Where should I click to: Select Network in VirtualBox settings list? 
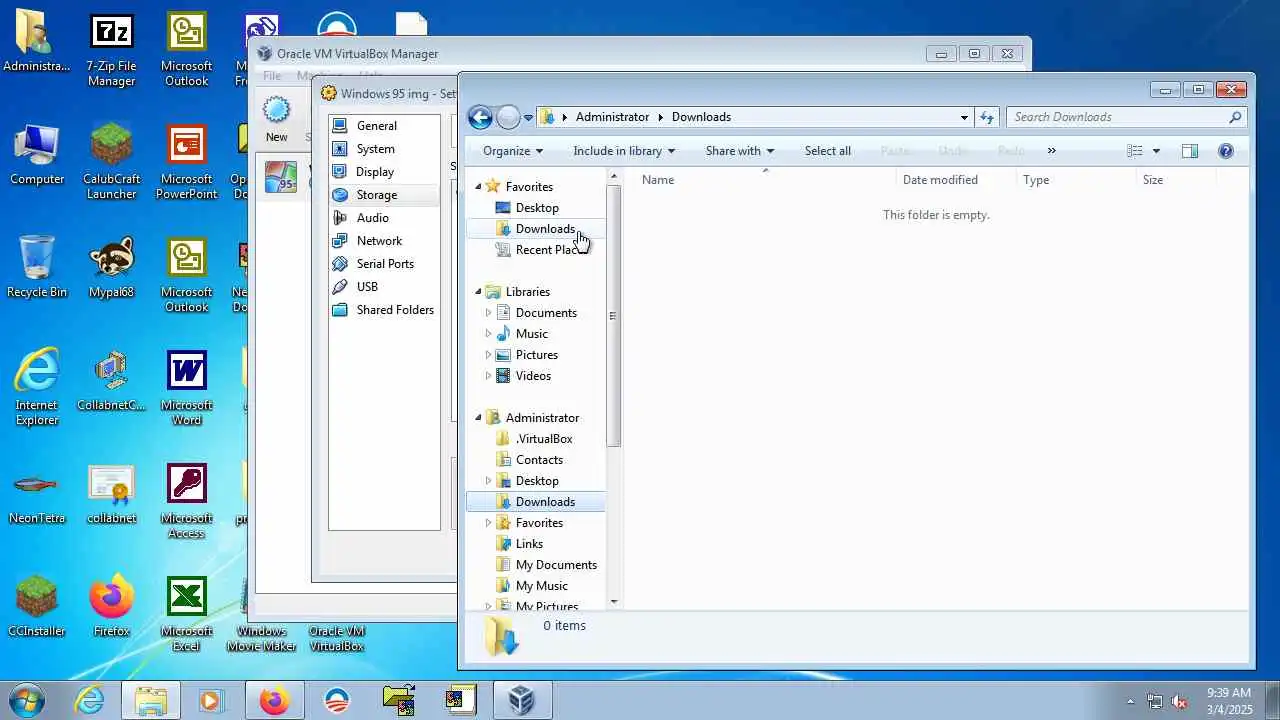coord(384,241)
